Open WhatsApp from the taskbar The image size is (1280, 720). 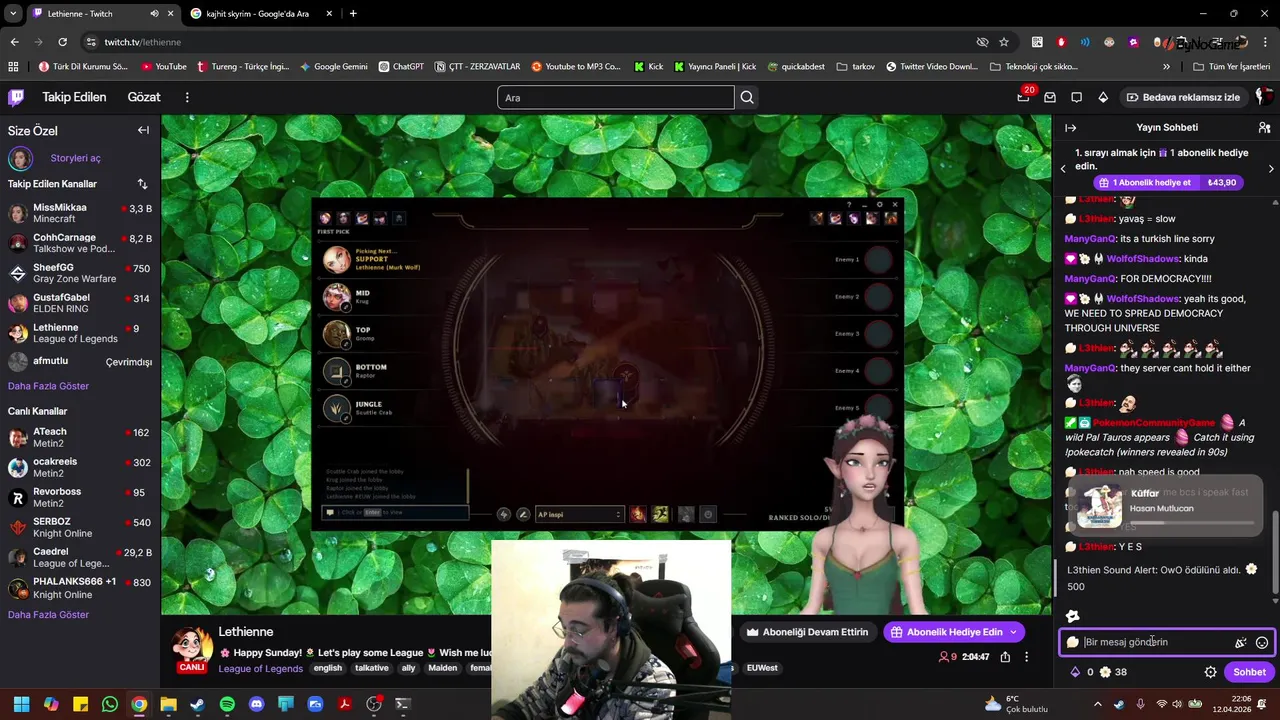110,704
